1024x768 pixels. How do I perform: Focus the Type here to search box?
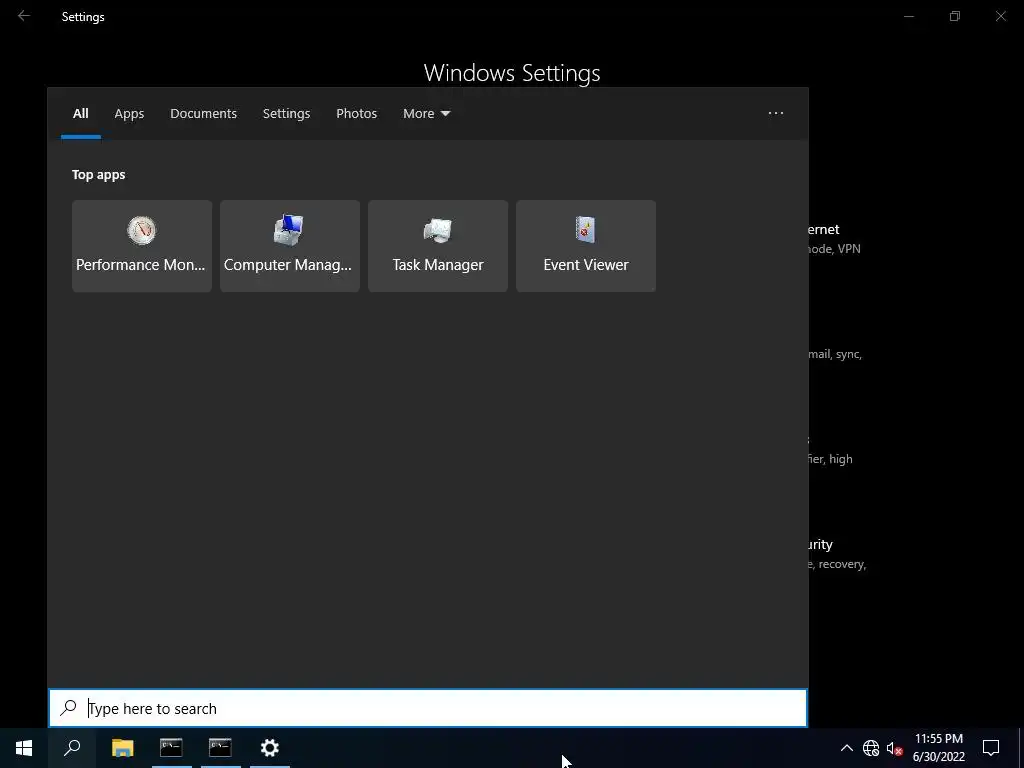click(x=428, y=708)
